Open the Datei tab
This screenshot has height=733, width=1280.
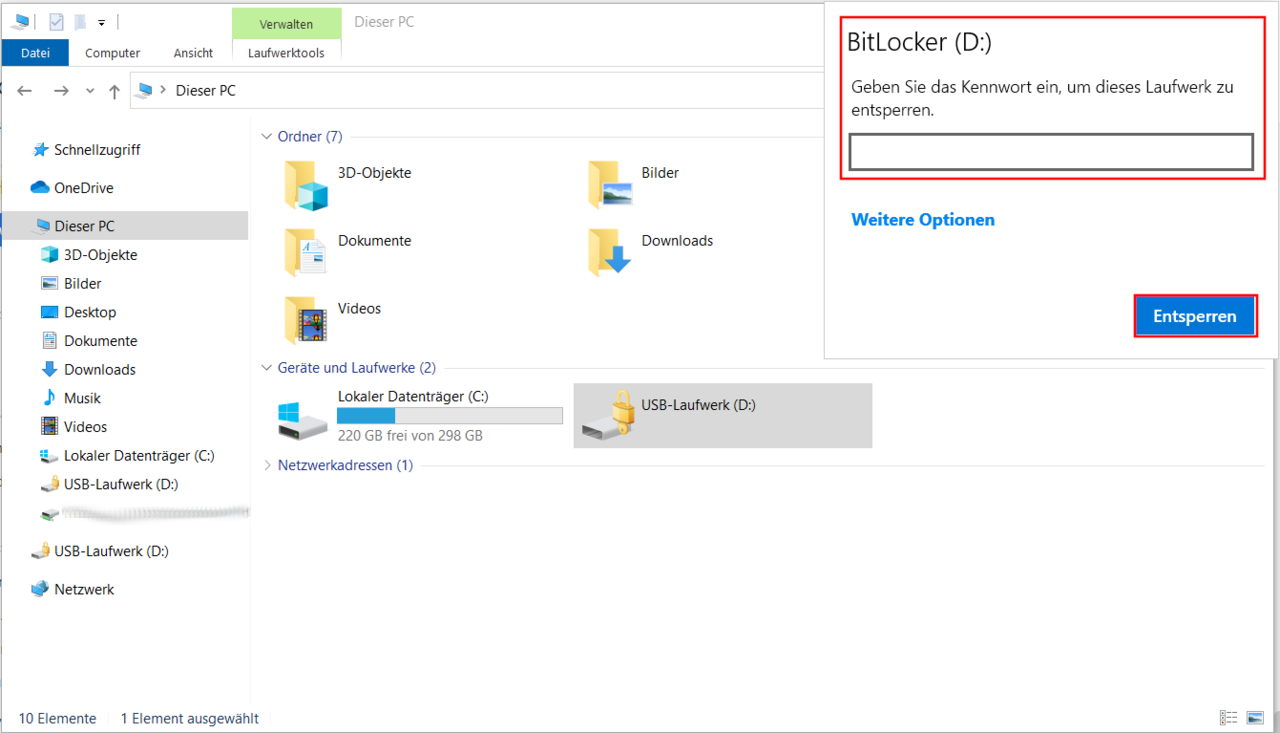[x=35, y=53]
